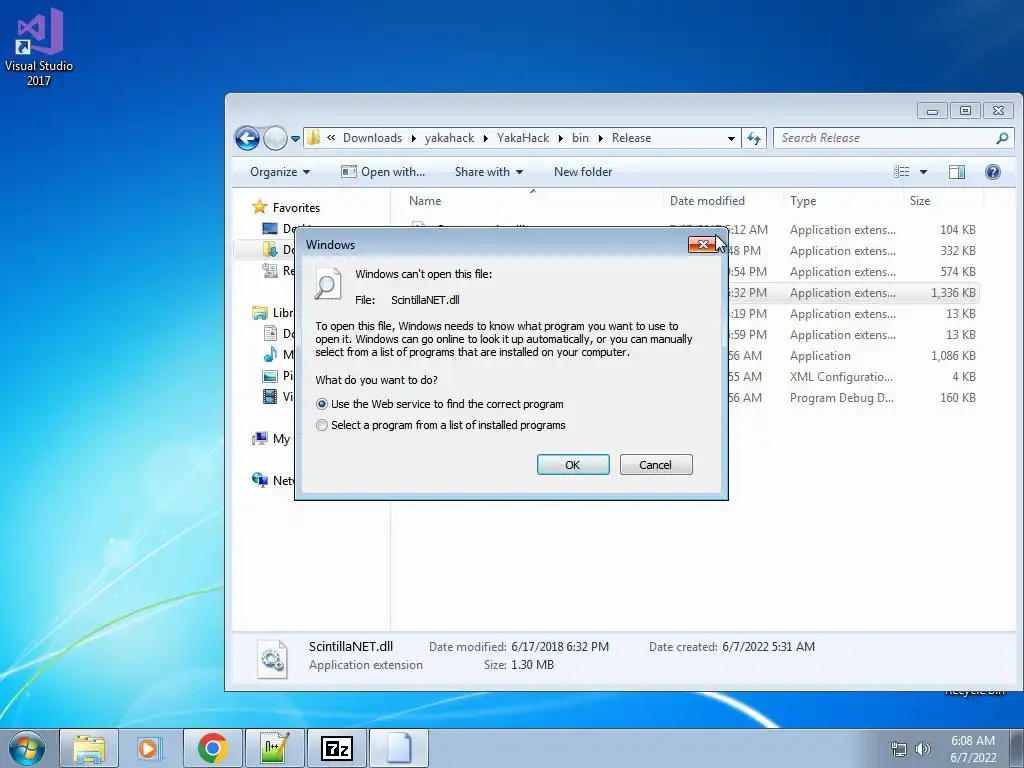
Task: Click the network tray icon
Action: (x=899, y=749)
